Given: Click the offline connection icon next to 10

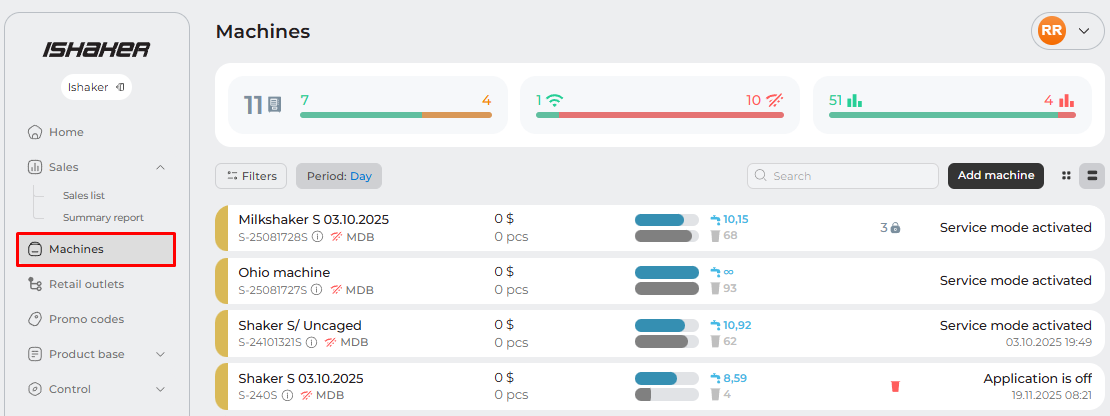Looking at the screenshot, I should click(775, 101).
